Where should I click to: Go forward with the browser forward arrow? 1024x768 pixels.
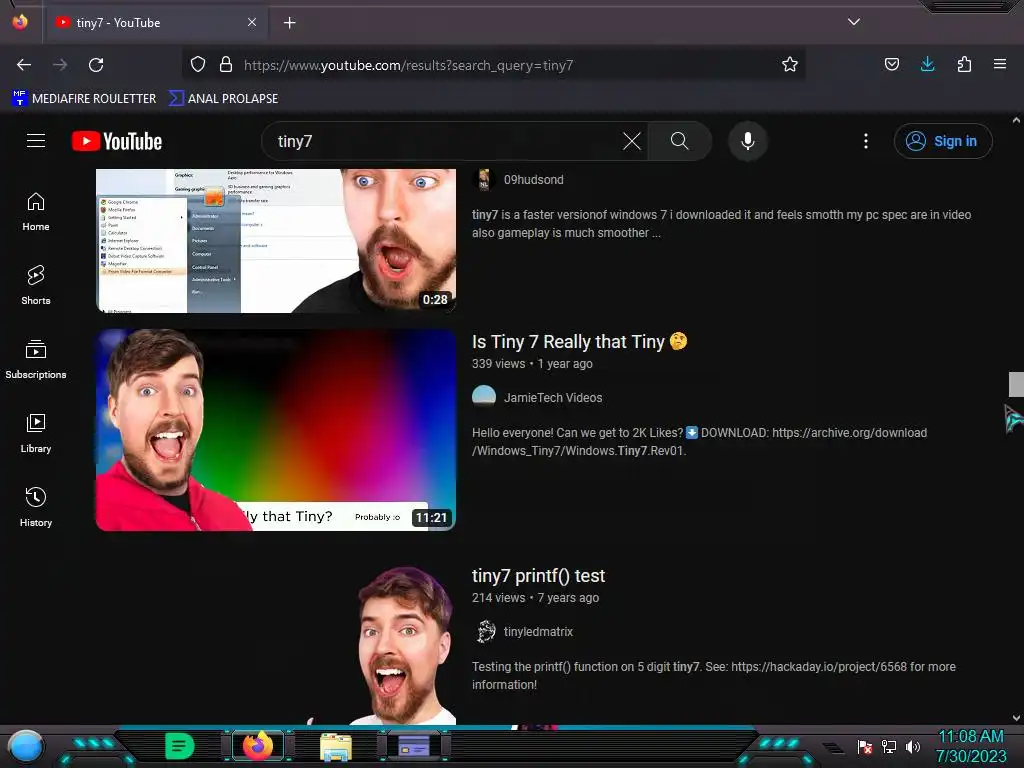tap(60, 65)
